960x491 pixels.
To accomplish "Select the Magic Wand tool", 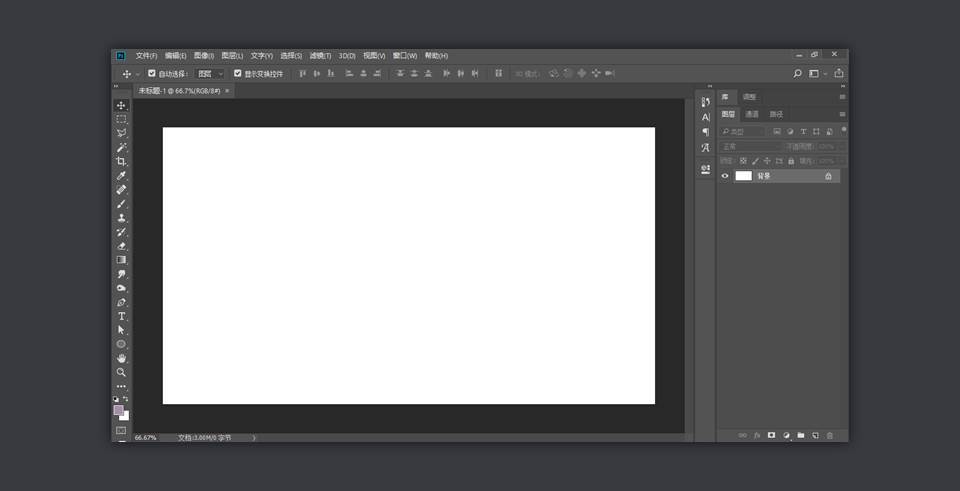I will point(121,147).
